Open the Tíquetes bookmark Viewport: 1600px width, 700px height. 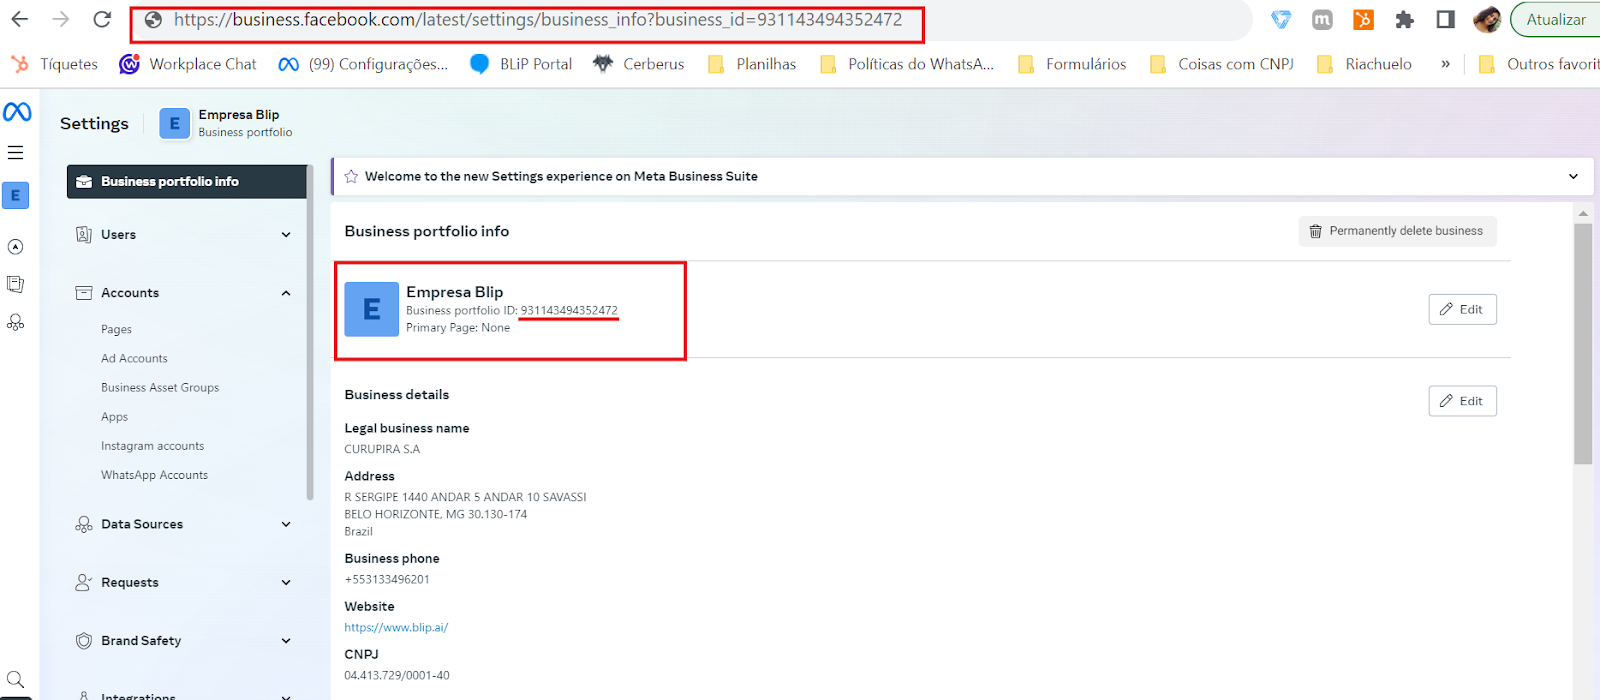pos(55,64)
